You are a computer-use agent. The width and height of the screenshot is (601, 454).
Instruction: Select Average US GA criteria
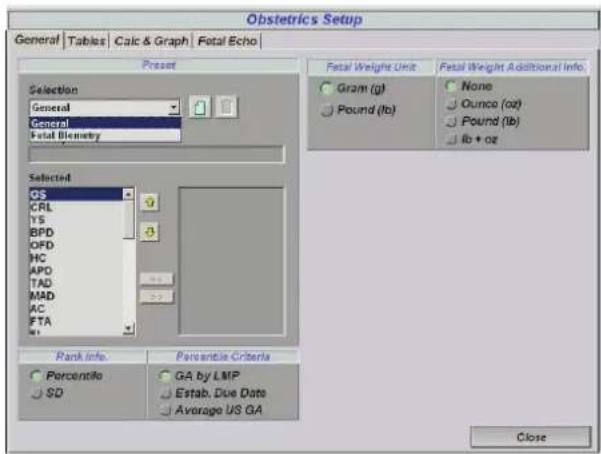(165, 411)
